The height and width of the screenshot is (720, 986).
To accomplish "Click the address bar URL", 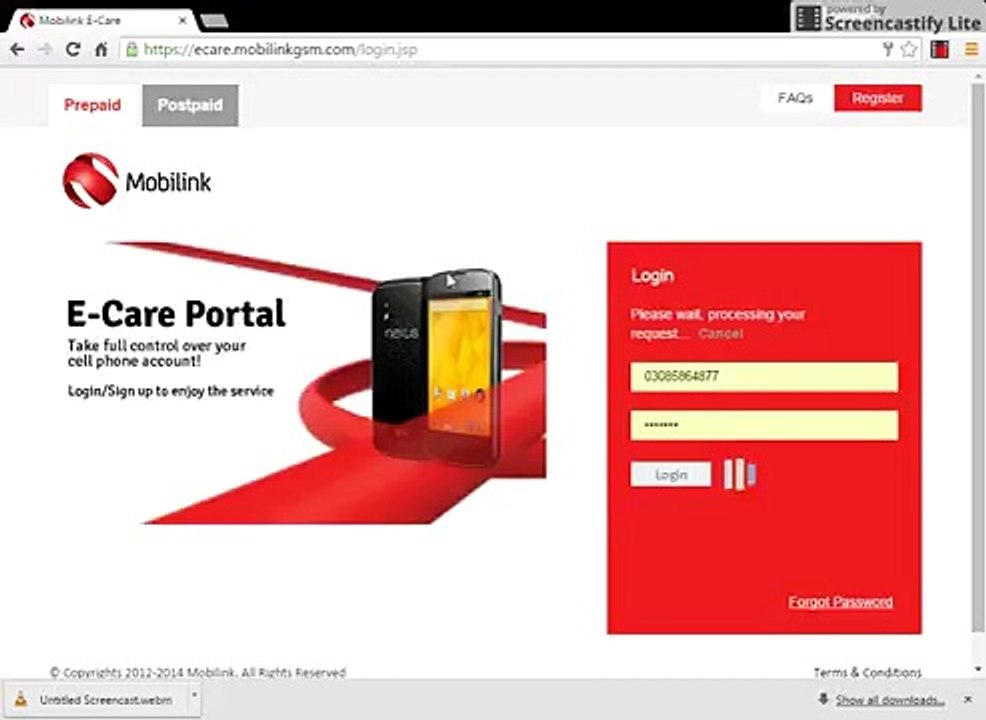I will pos(280,50).
